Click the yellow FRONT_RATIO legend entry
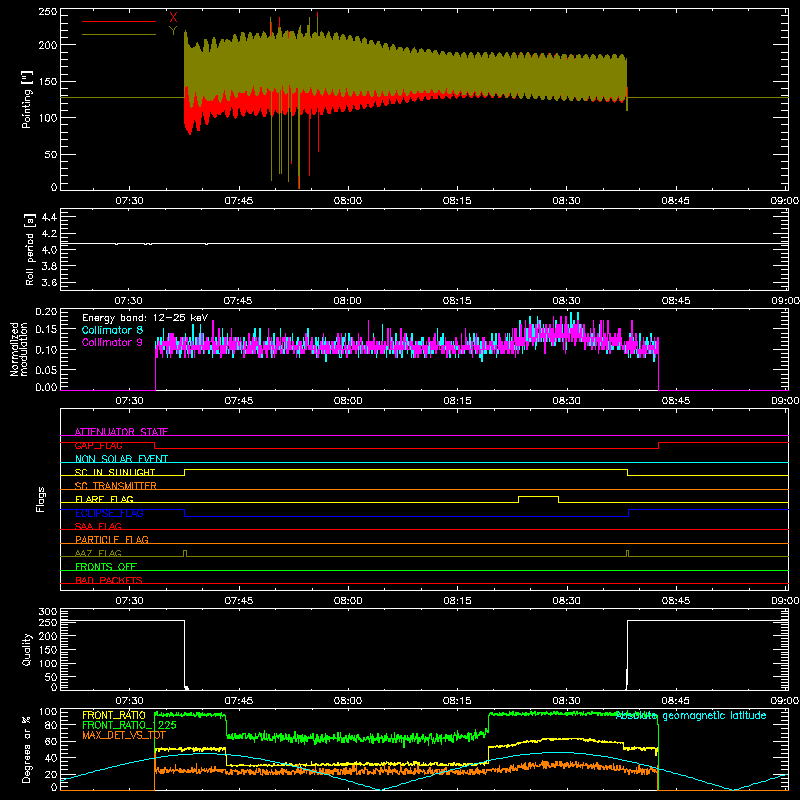The image size is (800, 800). (114, 715)
